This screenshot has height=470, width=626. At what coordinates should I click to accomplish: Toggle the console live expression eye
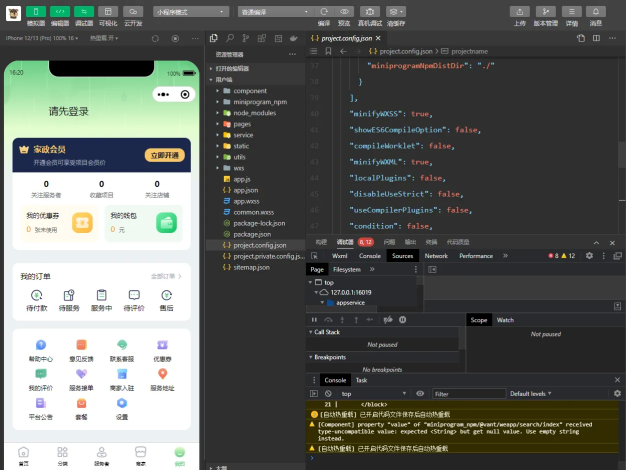click(420, 394)
